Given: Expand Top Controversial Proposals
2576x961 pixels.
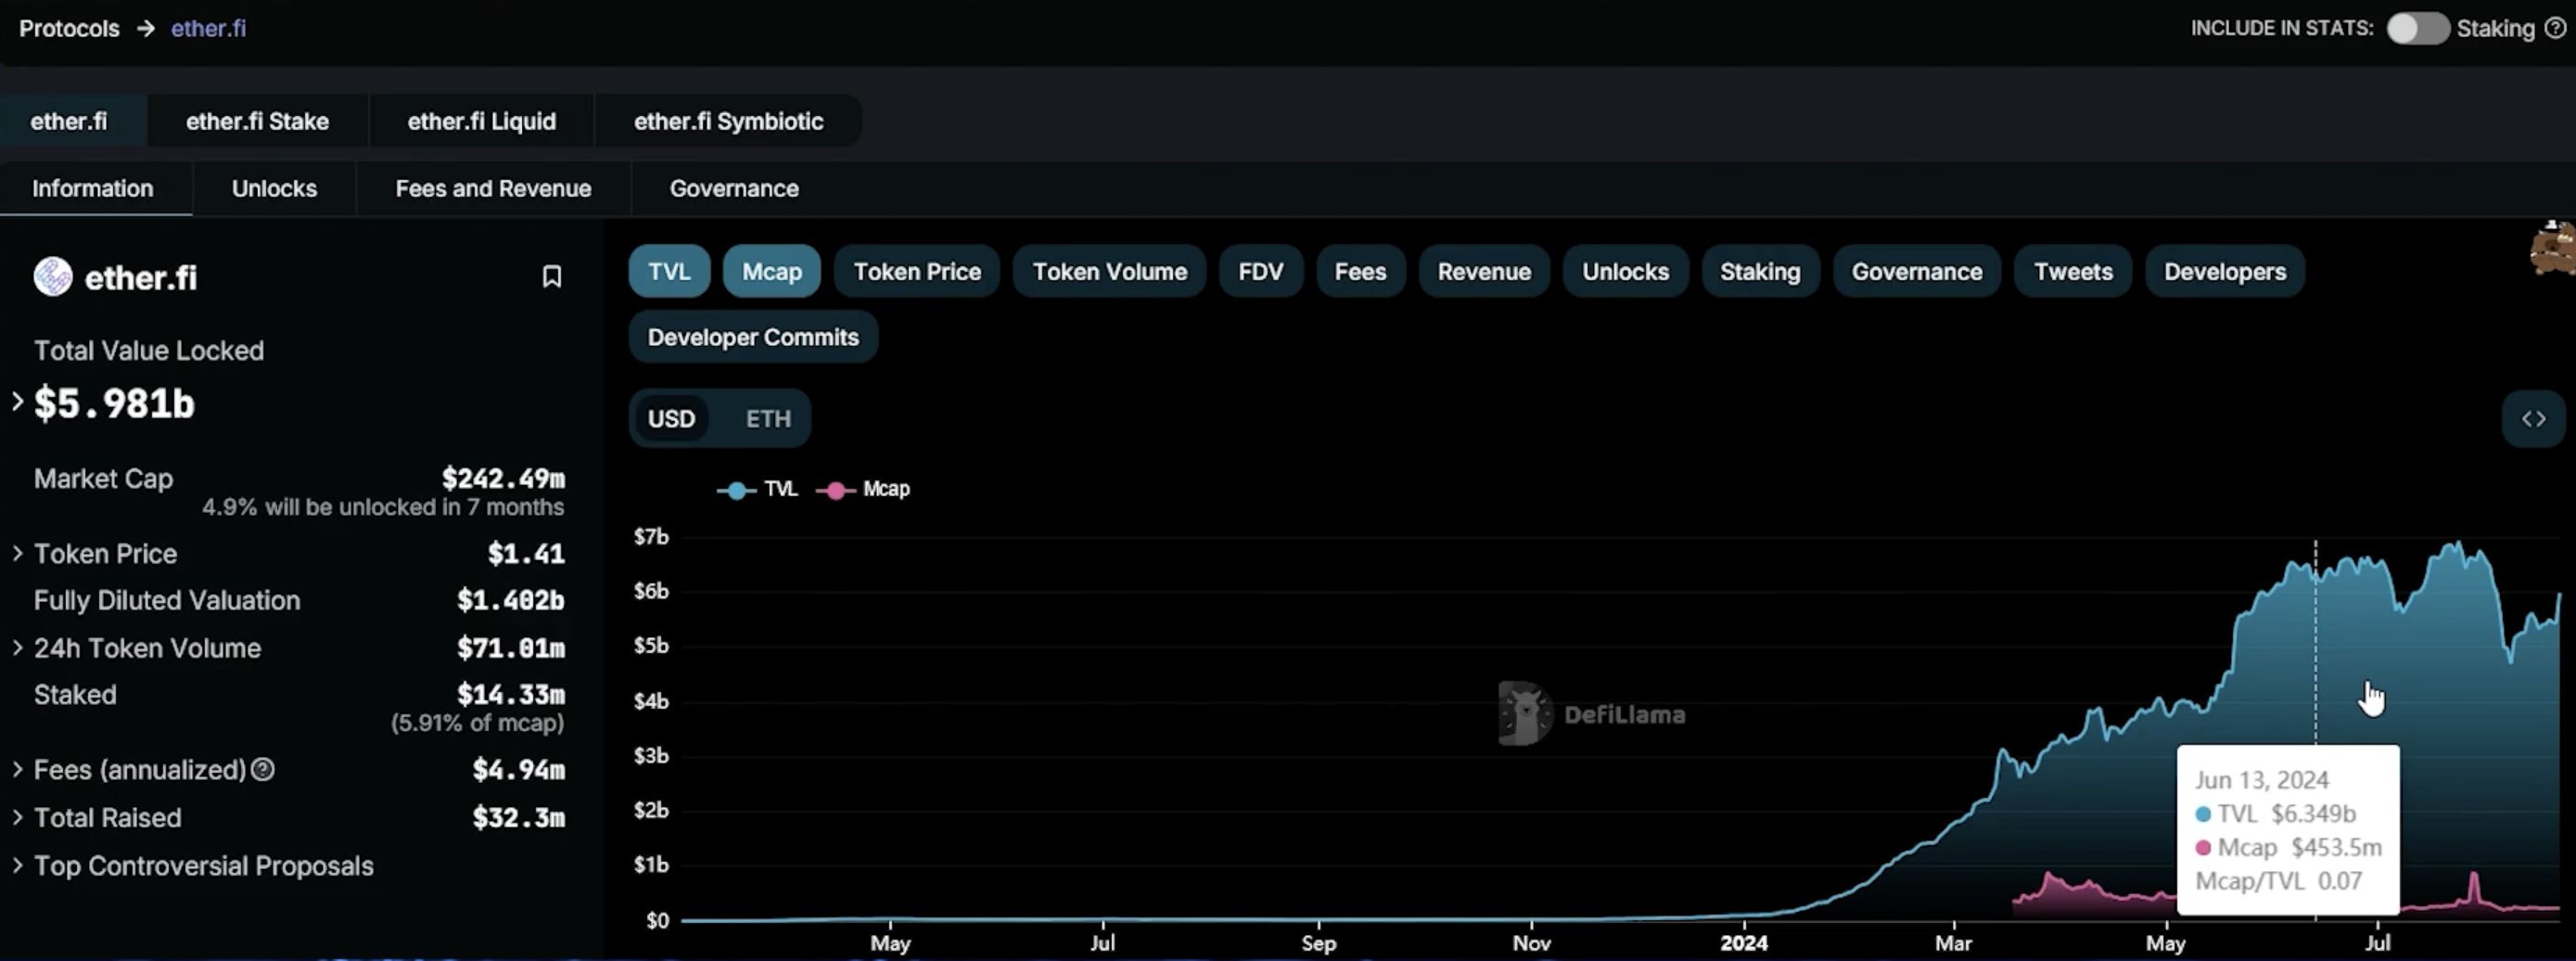Looking at the screenshot, I should [18, 866].
